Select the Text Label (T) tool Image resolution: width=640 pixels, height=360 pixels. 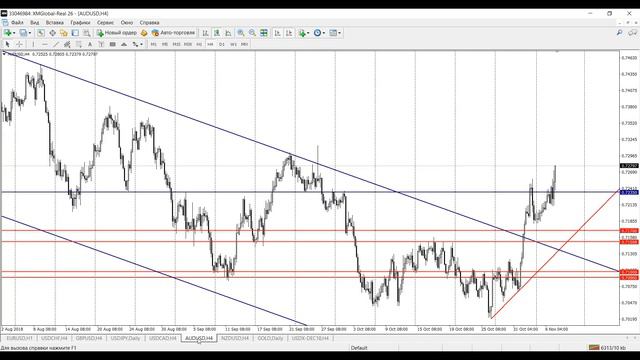101,44
